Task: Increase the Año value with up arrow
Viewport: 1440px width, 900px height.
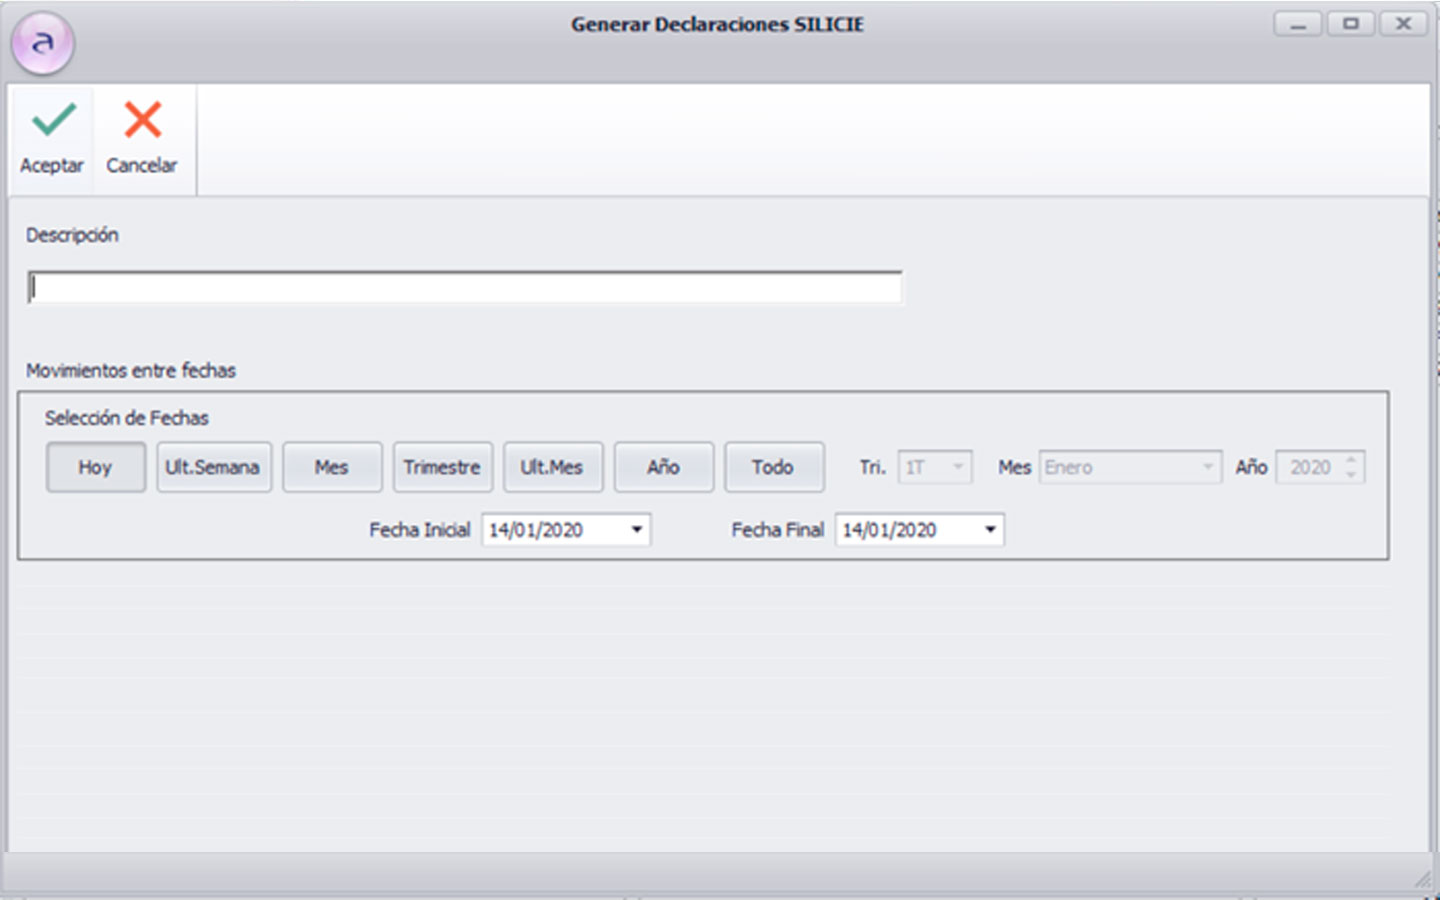Action: (1351, 461)
